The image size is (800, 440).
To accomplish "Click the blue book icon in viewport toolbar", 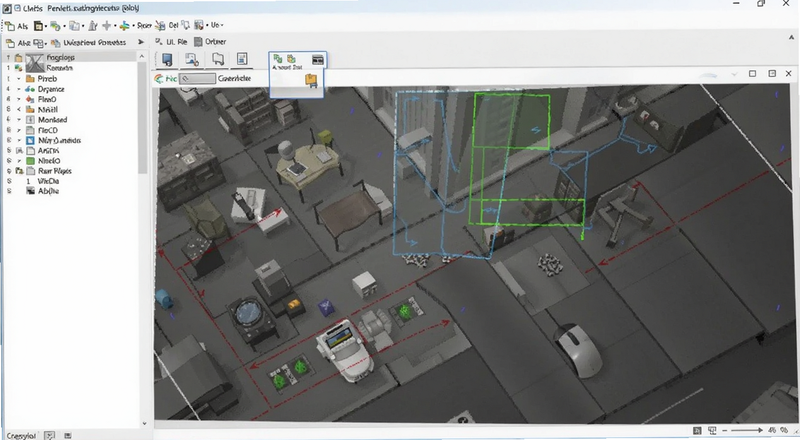I will (167, 60).
